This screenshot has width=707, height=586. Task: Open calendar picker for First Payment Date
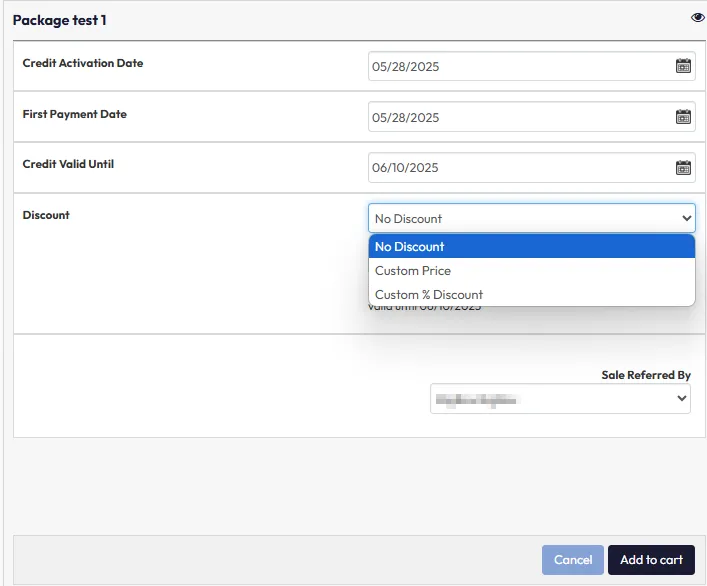[683, 117]
